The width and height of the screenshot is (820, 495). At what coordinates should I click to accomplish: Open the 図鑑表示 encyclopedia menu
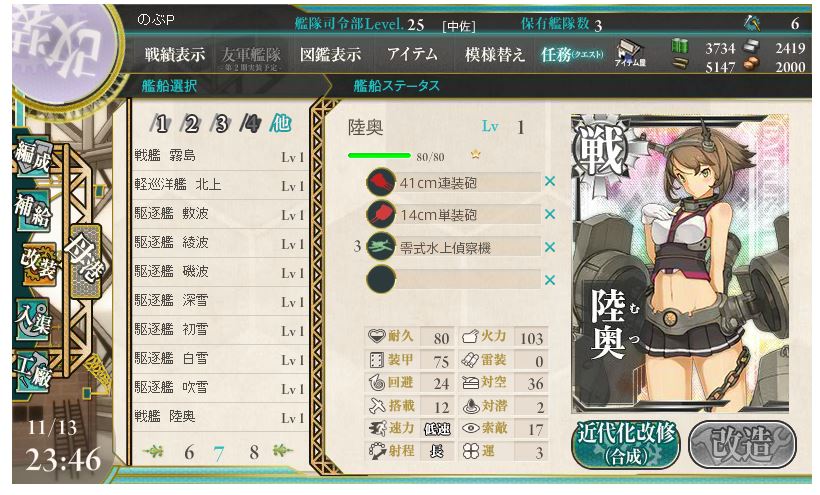pyautogui.click(x=330, y=54)
